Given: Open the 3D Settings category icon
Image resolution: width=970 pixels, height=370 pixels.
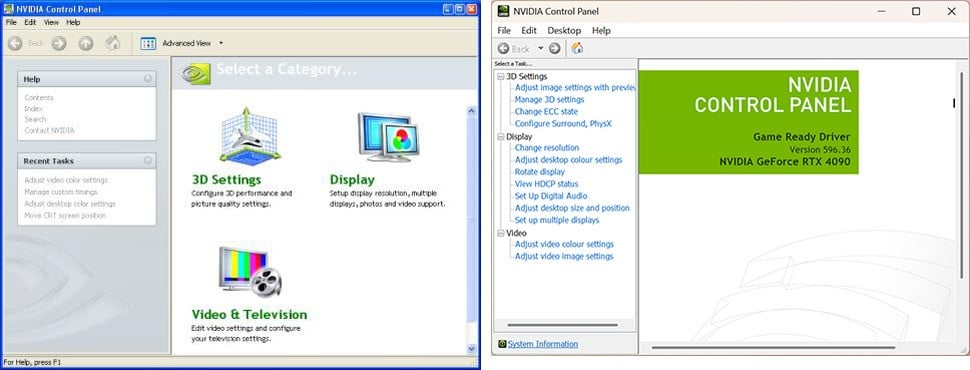Looking at the screenshot, I should [x=250, y=136].
